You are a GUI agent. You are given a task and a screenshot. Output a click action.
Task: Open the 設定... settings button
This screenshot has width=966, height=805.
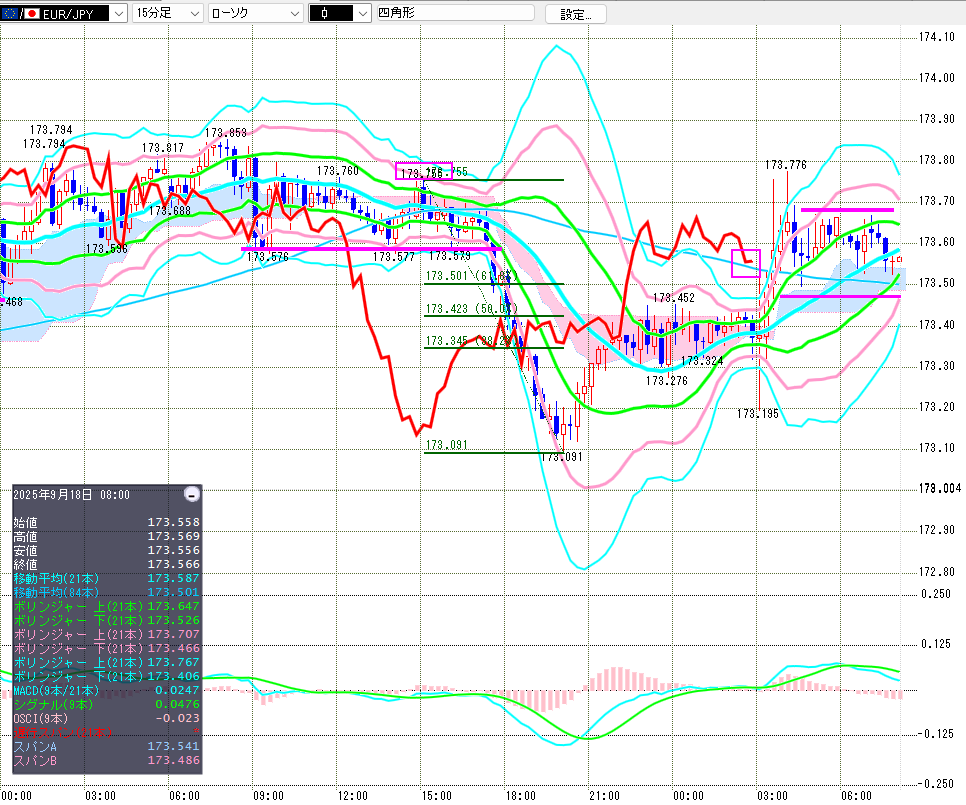click(575, 14)
